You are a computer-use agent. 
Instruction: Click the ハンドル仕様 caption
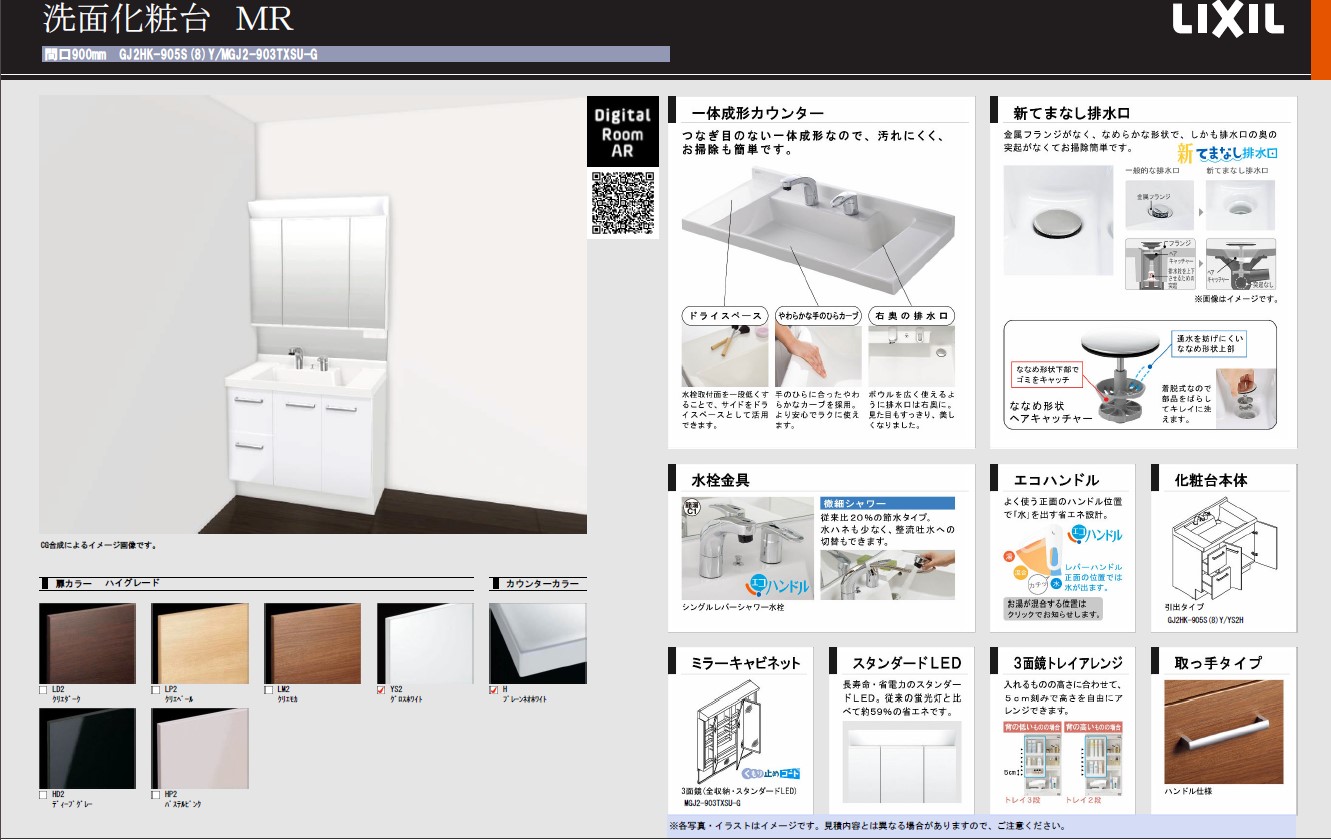coord(1188,792)
